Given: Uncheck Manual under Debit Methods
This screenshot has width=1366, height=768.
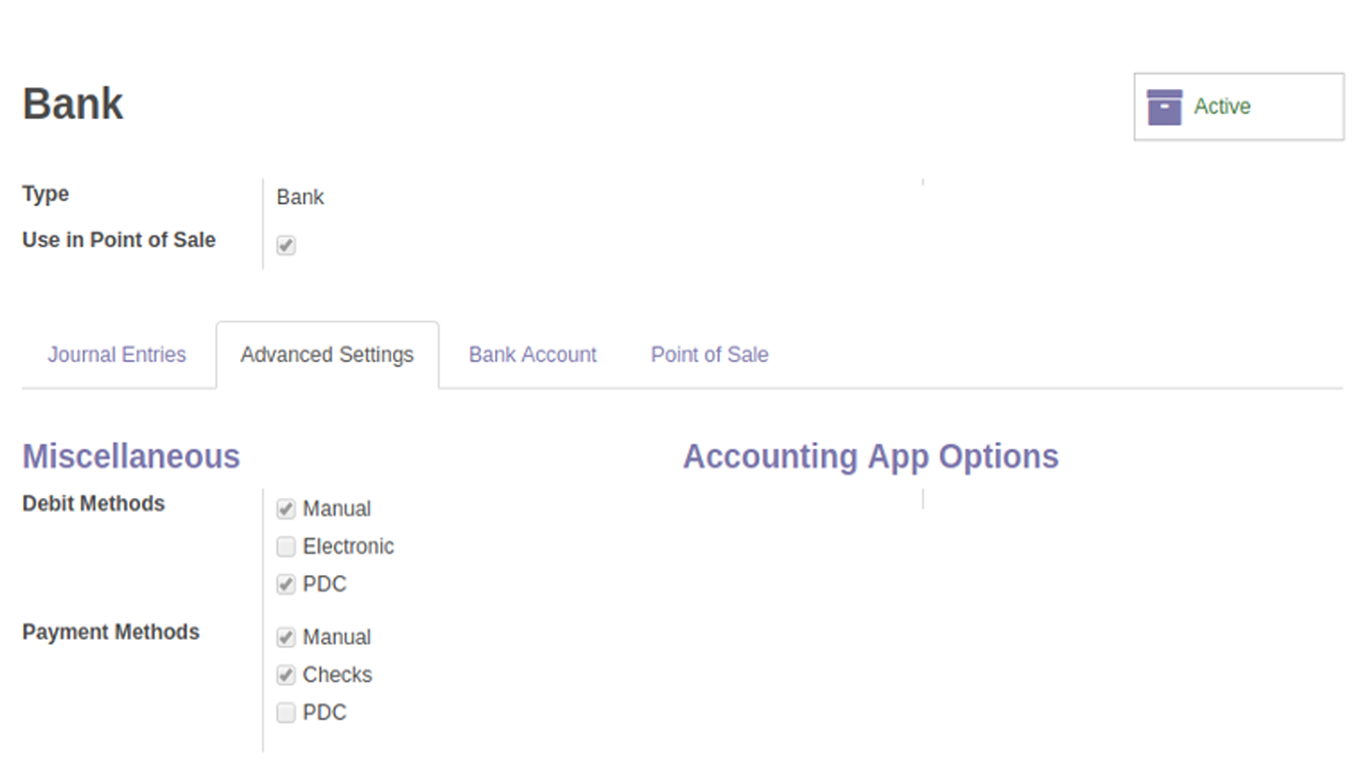Looking at the screenshot, I should [286, 509].
